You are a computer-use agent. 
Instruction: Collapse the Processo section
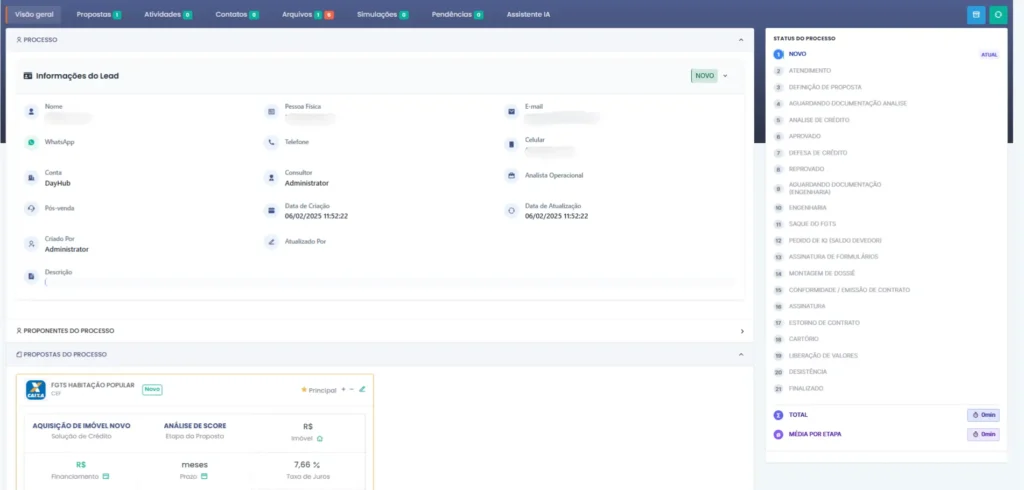741,40
